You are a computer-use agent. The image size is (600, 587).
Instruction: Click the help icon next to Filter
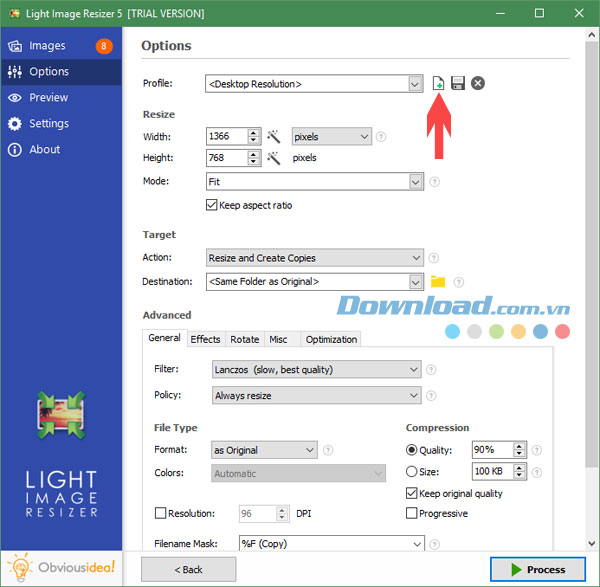[431, 370]
